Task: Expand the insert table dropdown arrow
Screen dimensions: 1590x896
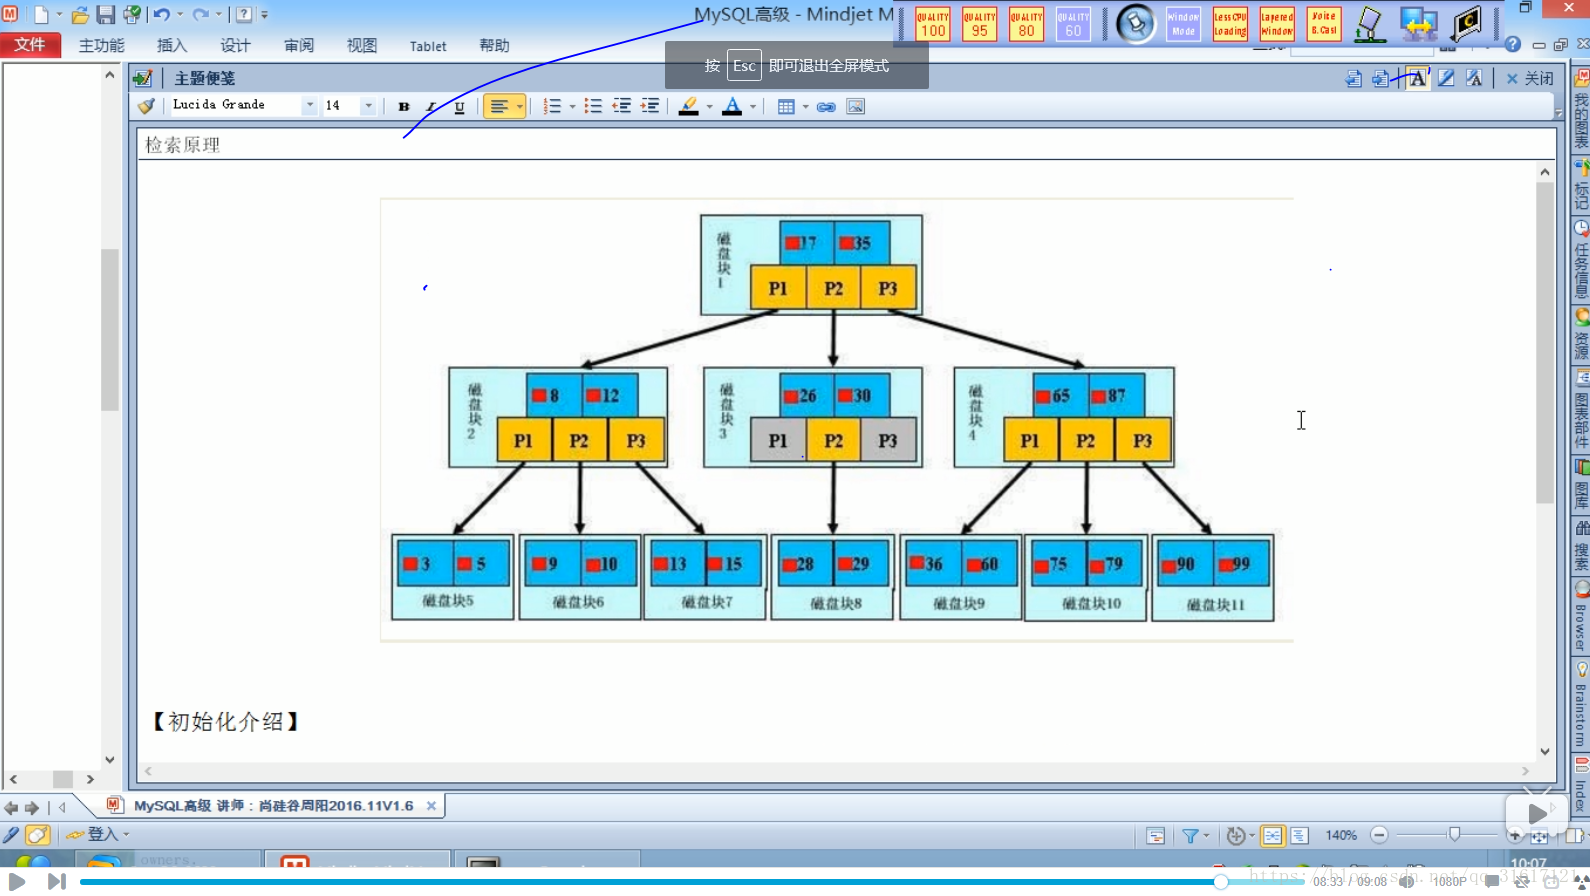Action: pyautogui.click(x=805, y=107)
